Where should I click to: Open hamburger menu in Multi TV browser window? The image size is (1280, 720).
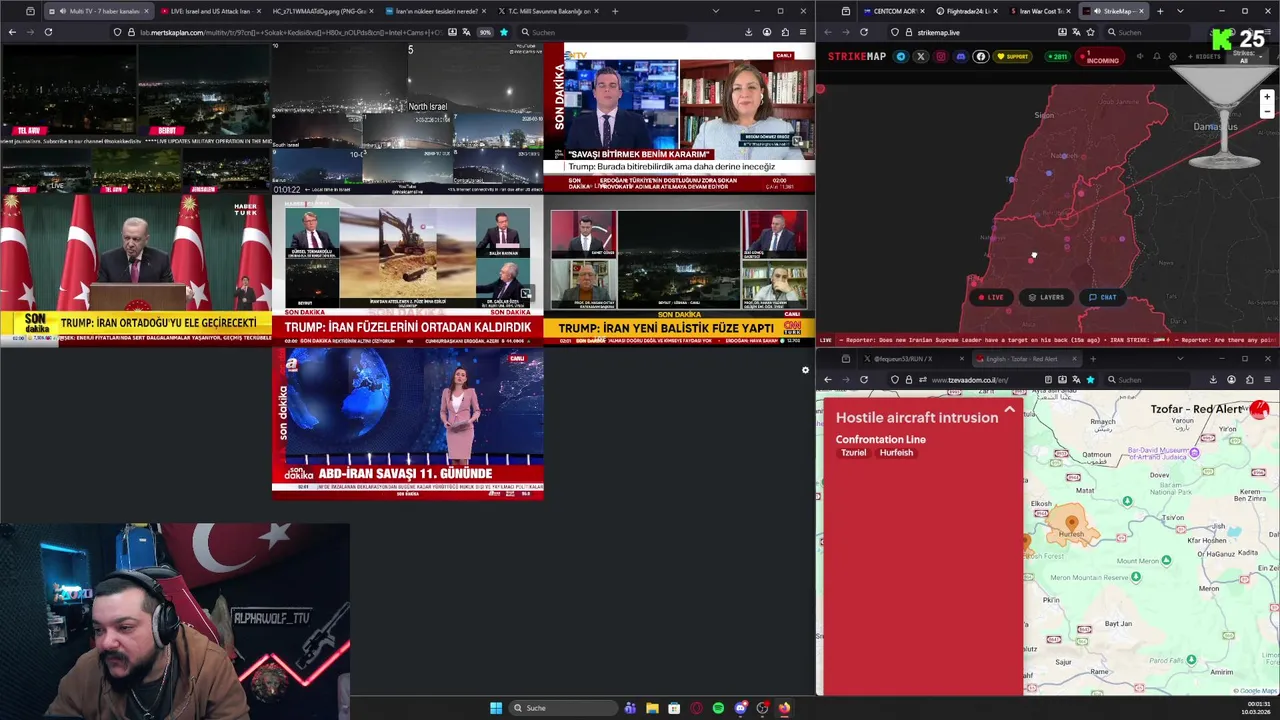[x=803, y=32]
